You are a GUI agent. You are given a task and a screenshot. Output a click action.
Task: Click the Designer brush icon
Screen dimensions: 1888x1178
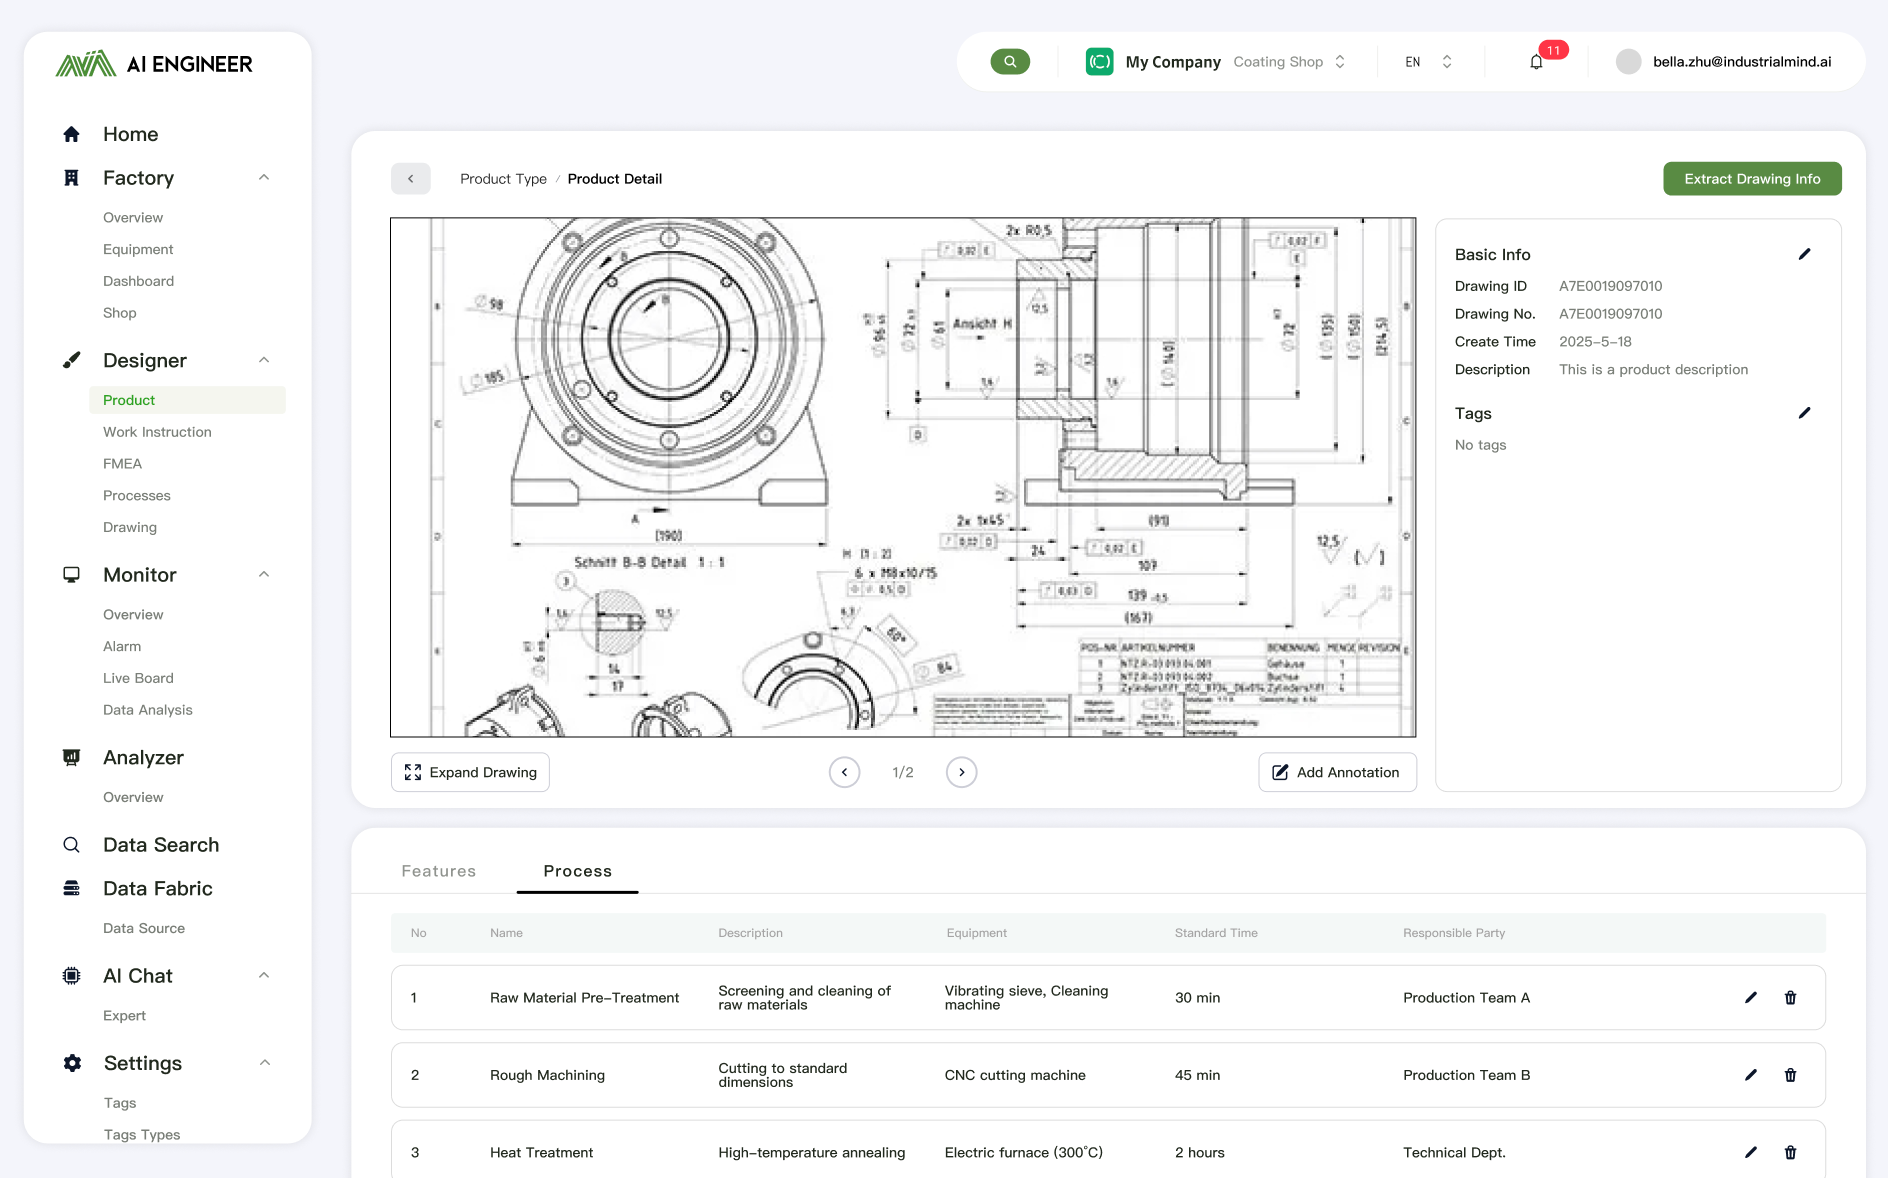click(x=71, y=360)
